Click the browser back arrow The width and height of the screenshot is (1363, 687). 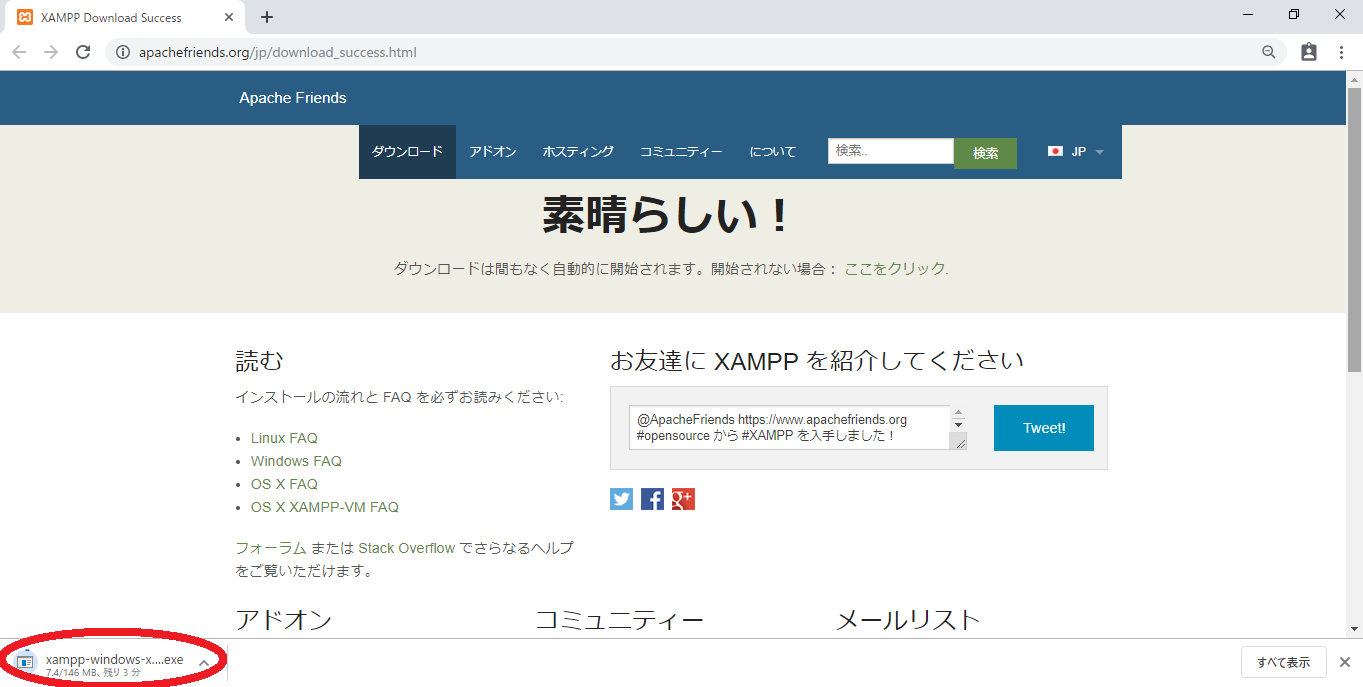(19, 52)
